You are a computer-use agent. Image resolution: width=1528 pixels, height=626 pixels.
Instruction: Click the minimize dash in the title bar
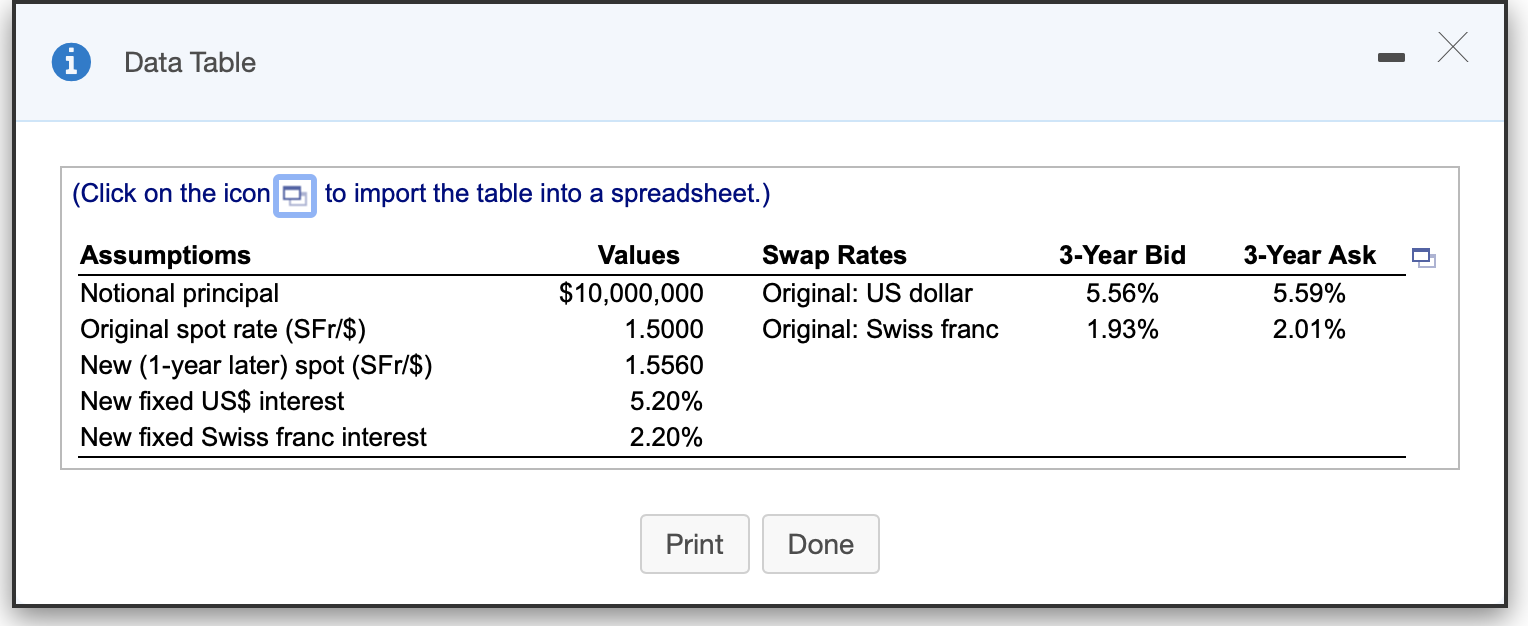[x=1391, y=58]
